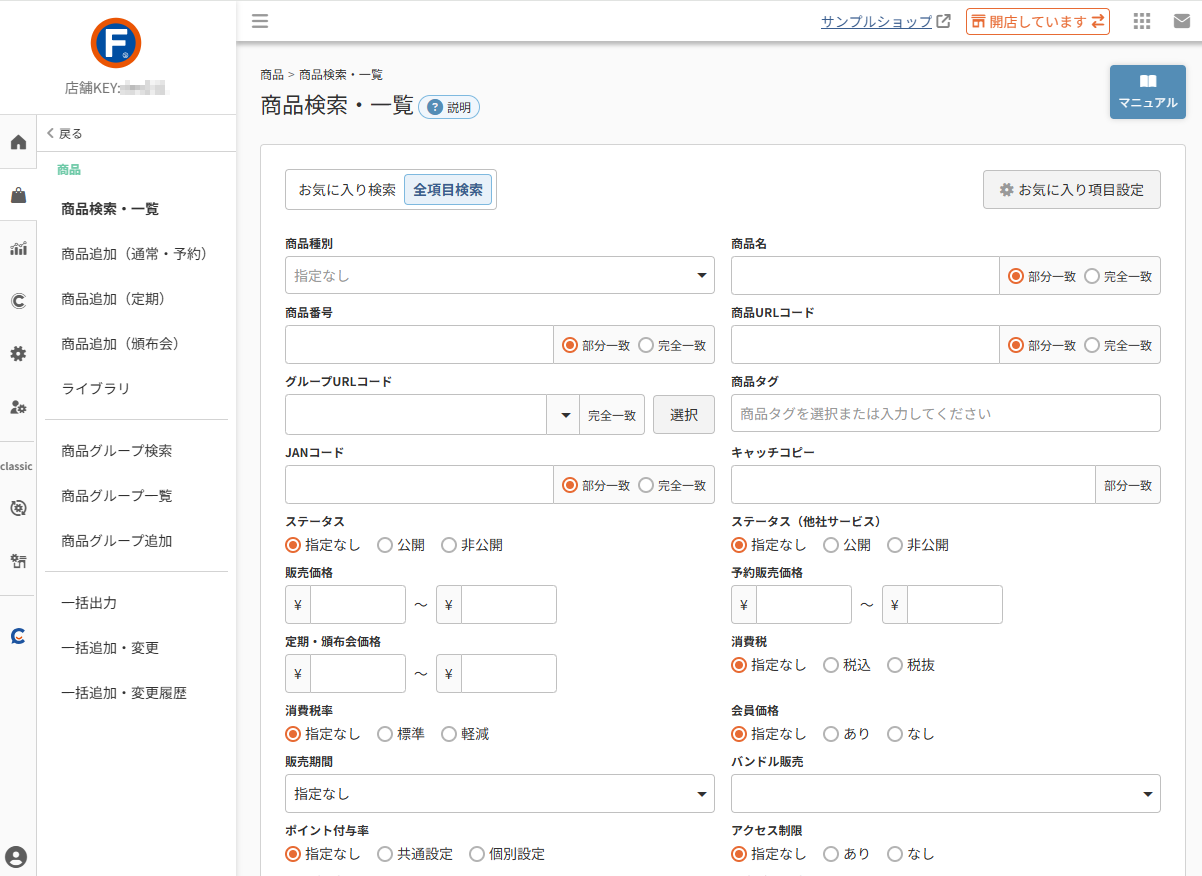The image size is (1202, 876).
Task: Open 一括追加・変更履歴 menu item
Action: click(124, 693)
